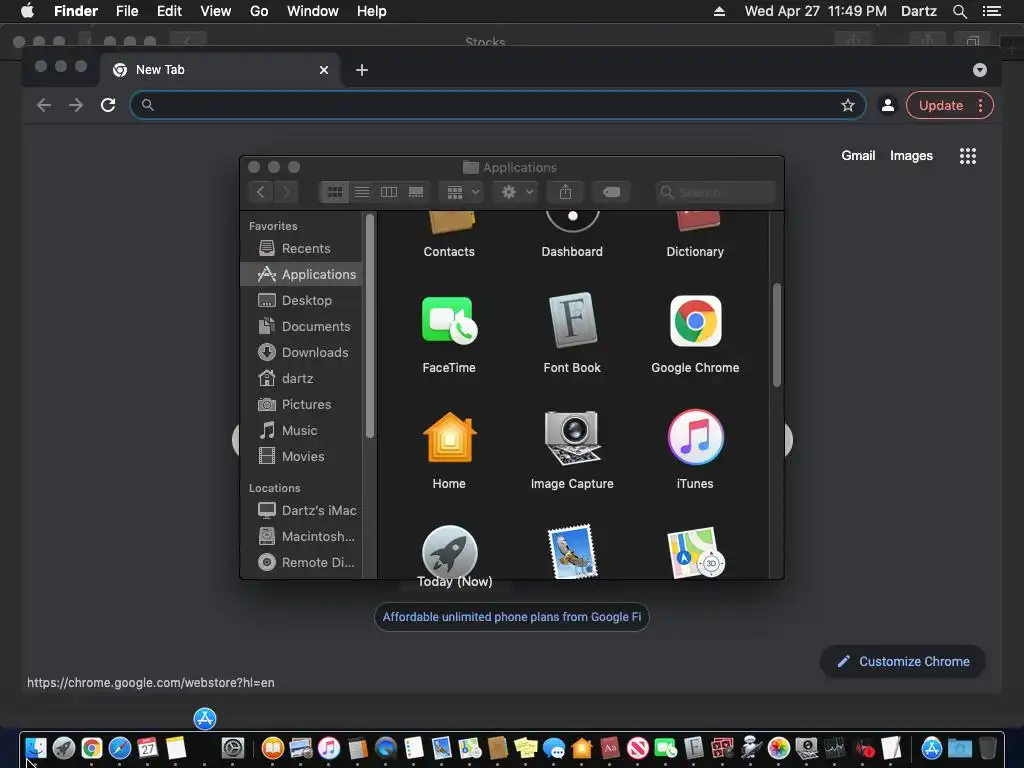This screenshot has height=768, width=1024.
Task: Select Recents in the Finder sidebar
Action: click(301, 248)
